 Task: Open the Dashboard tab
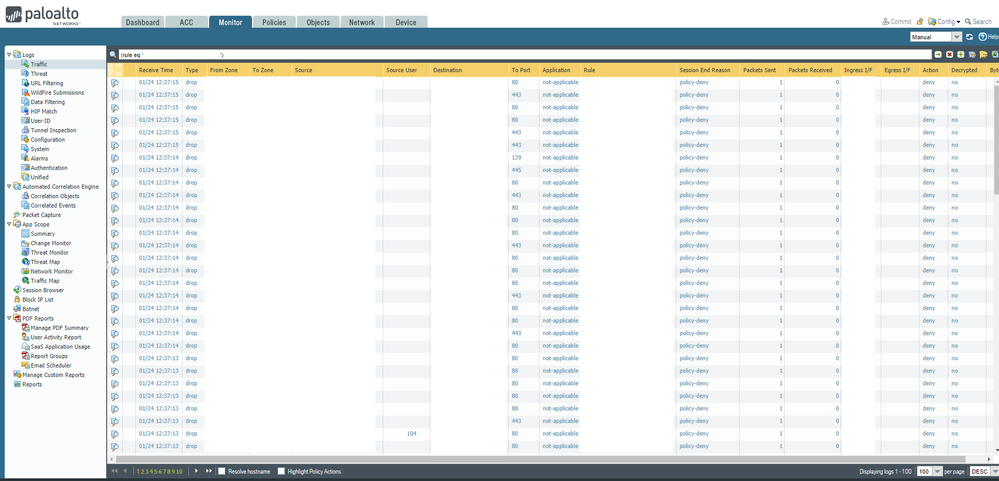[x=142, y=22]
